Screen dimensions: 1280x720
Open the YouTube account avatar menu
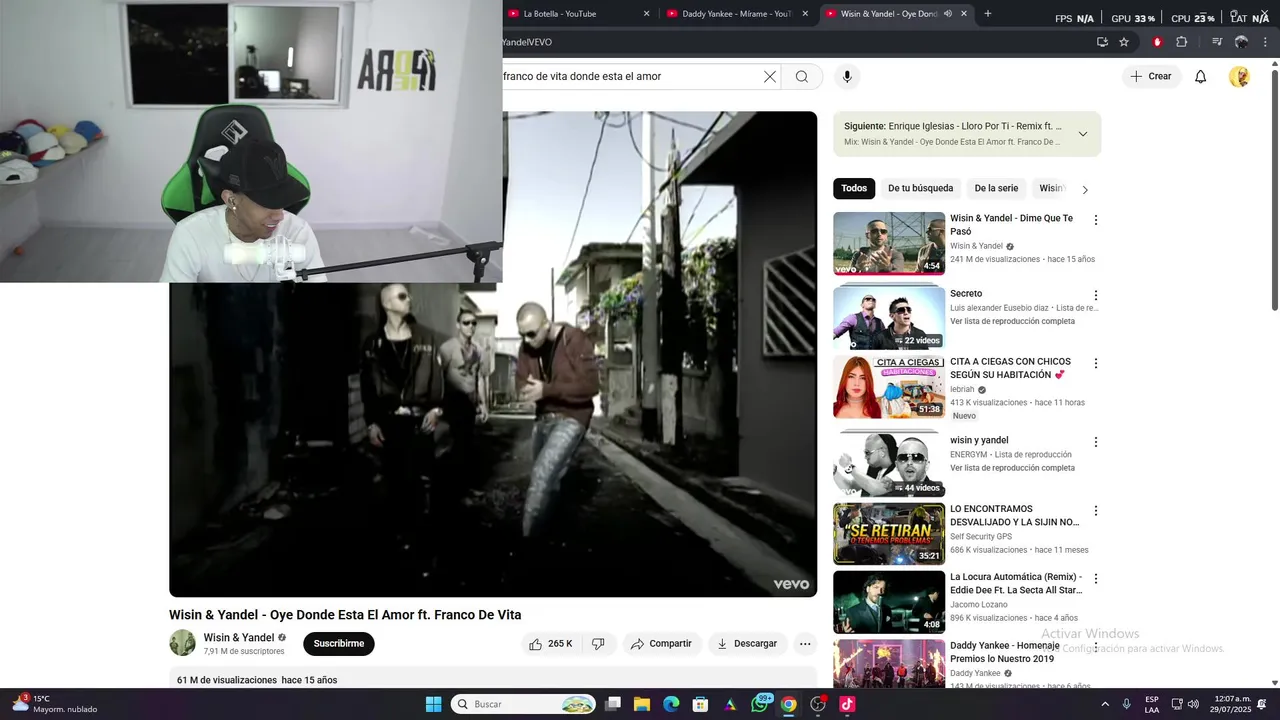point(1240,77)
